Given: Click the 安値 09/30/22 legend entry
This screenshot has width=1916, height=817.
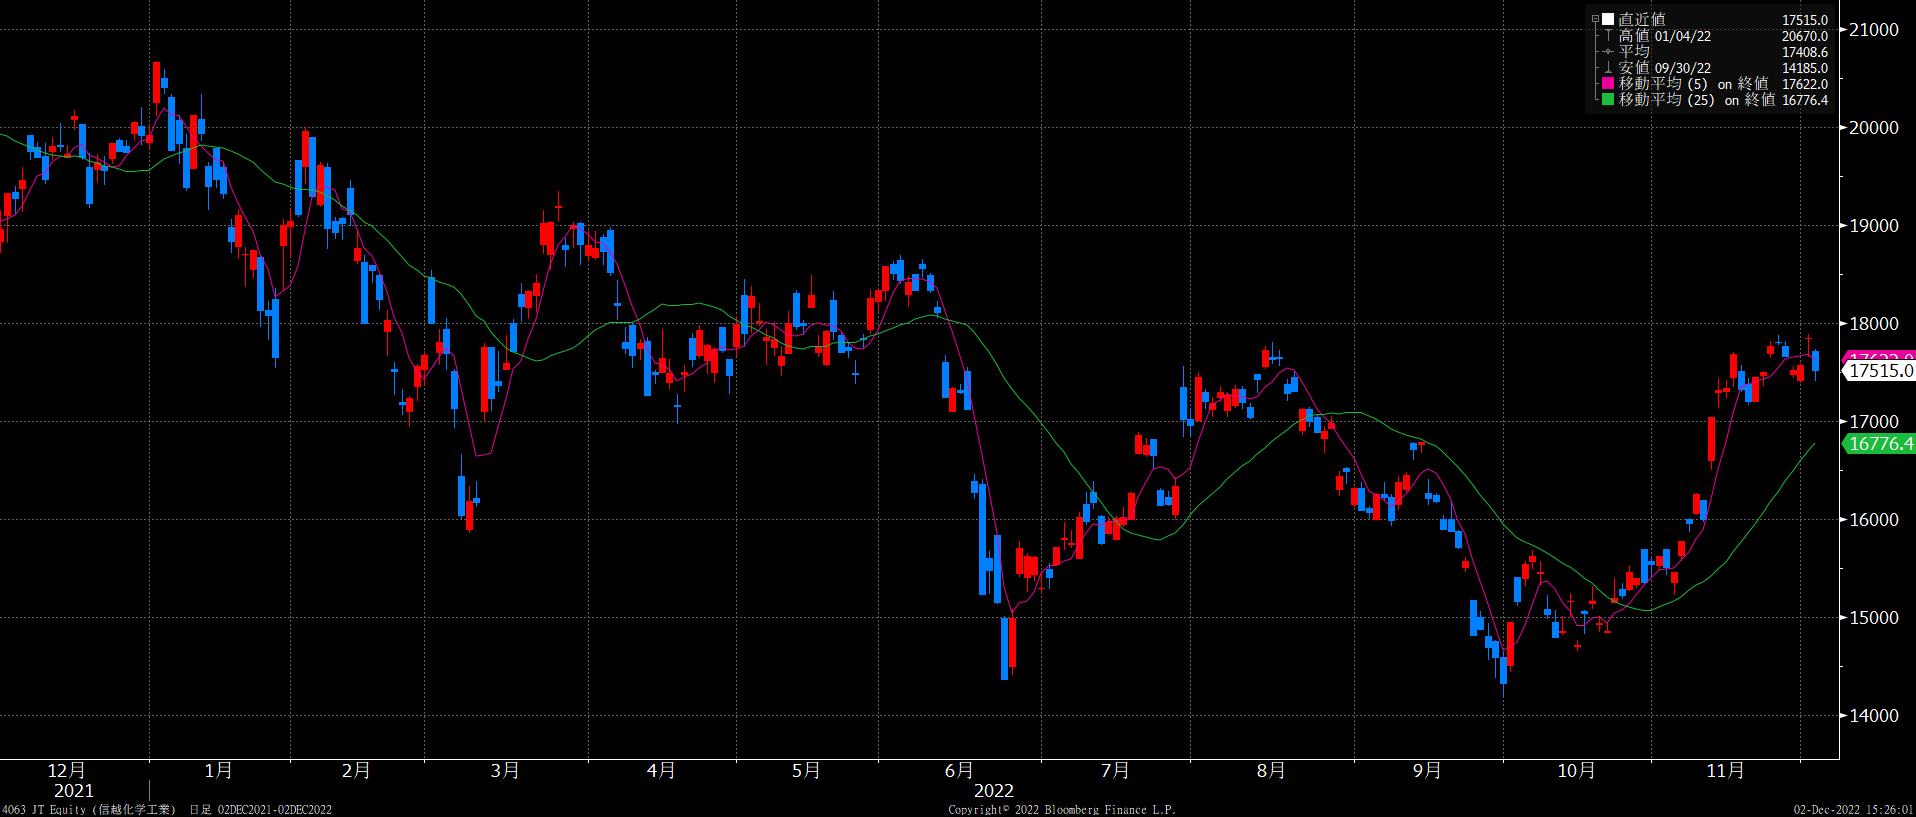Looking at the screenshot, I should [1664, 68].
